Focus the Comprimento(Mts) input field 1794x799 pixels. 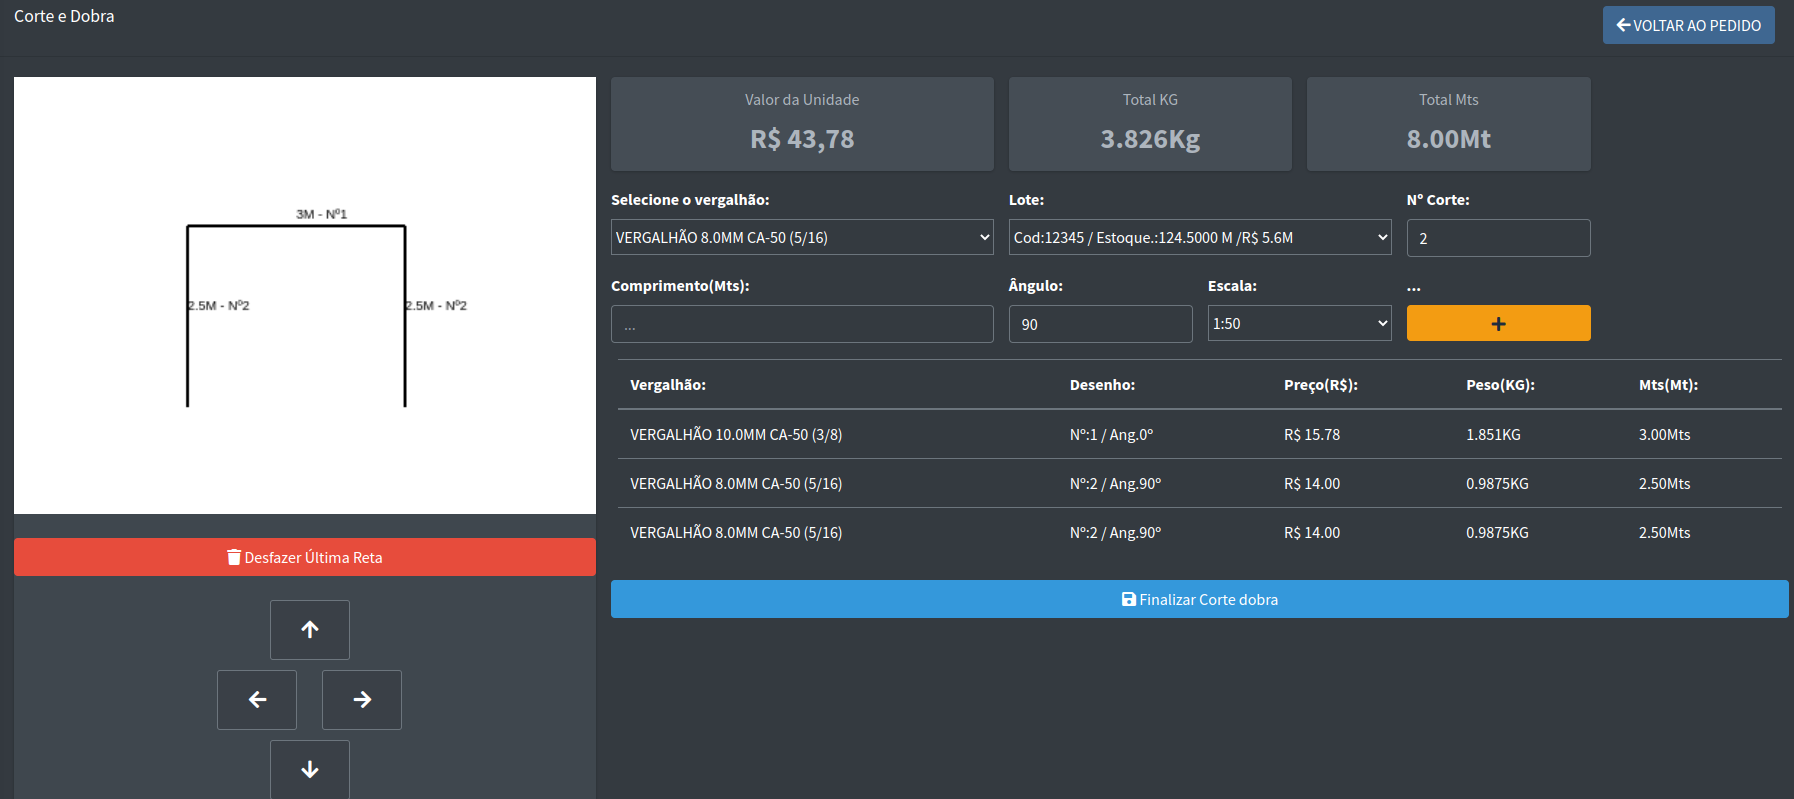[x=802, y=324]
